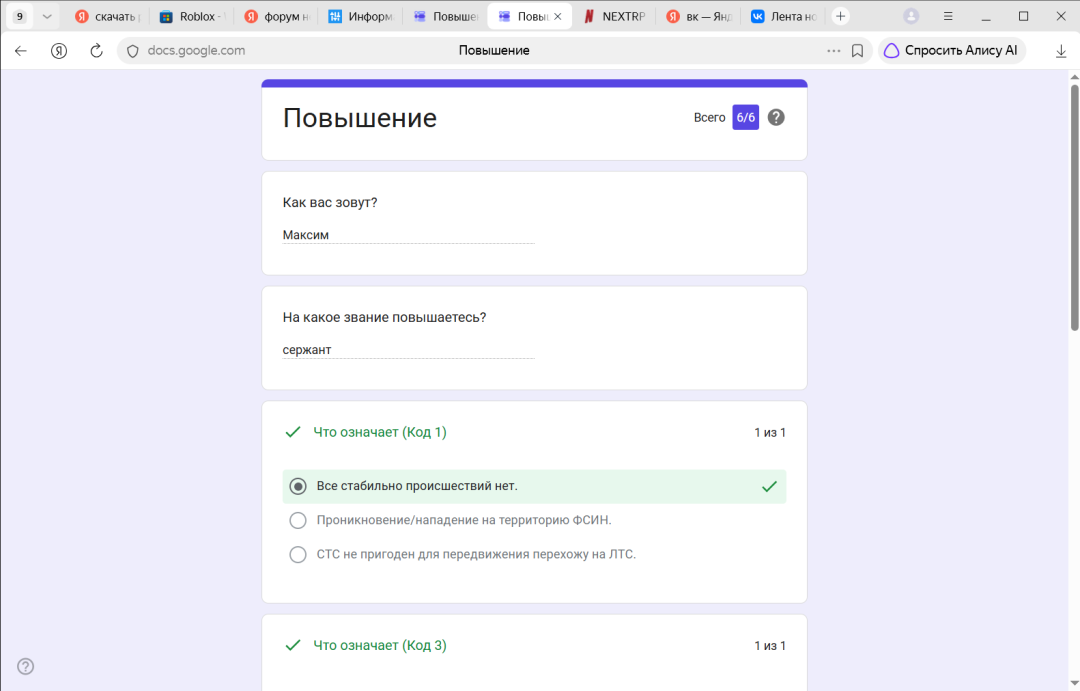
Task: Reload the page with the refresh icon
Action: pyautogui.click(x=96, y=50)
